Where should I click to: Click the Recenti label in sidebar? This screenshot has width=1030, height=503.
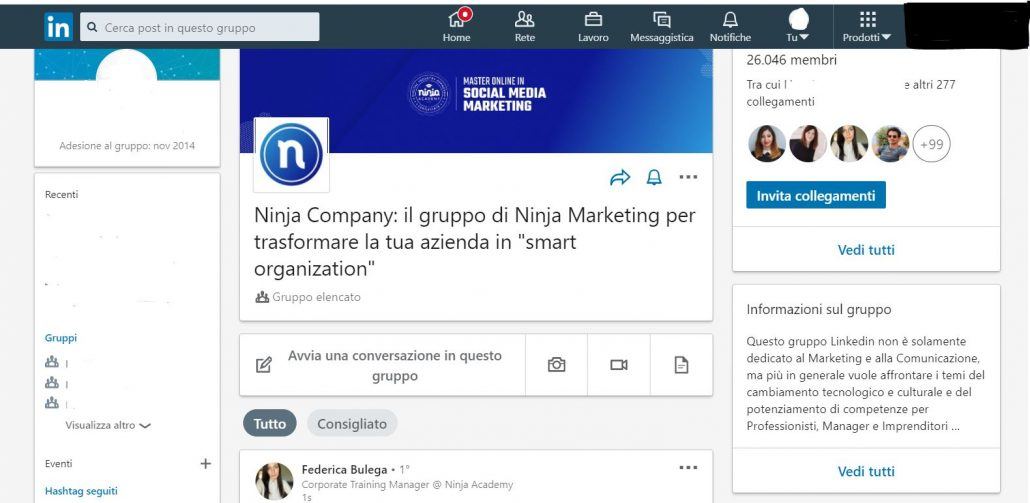click(61, 194)
